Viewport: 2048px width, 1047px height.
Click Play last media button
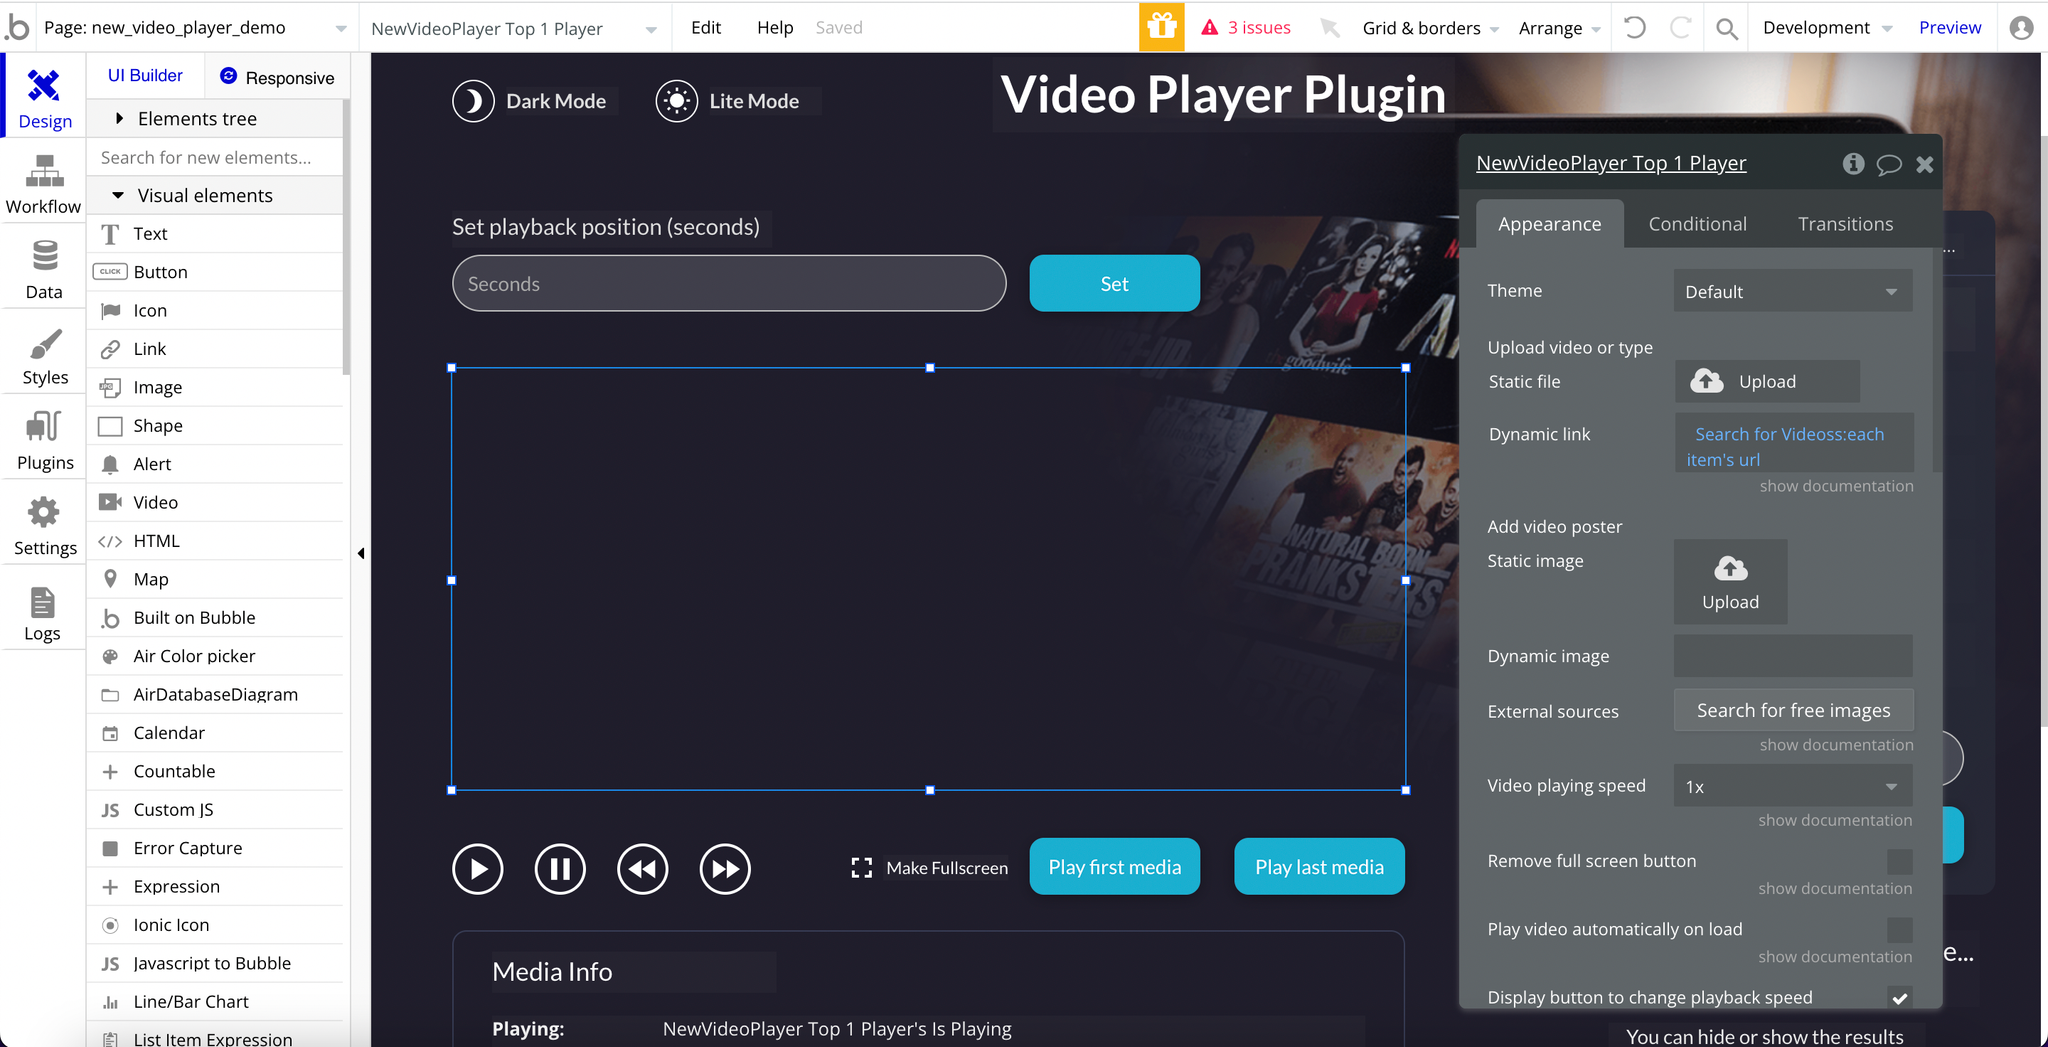point(1319,867)
